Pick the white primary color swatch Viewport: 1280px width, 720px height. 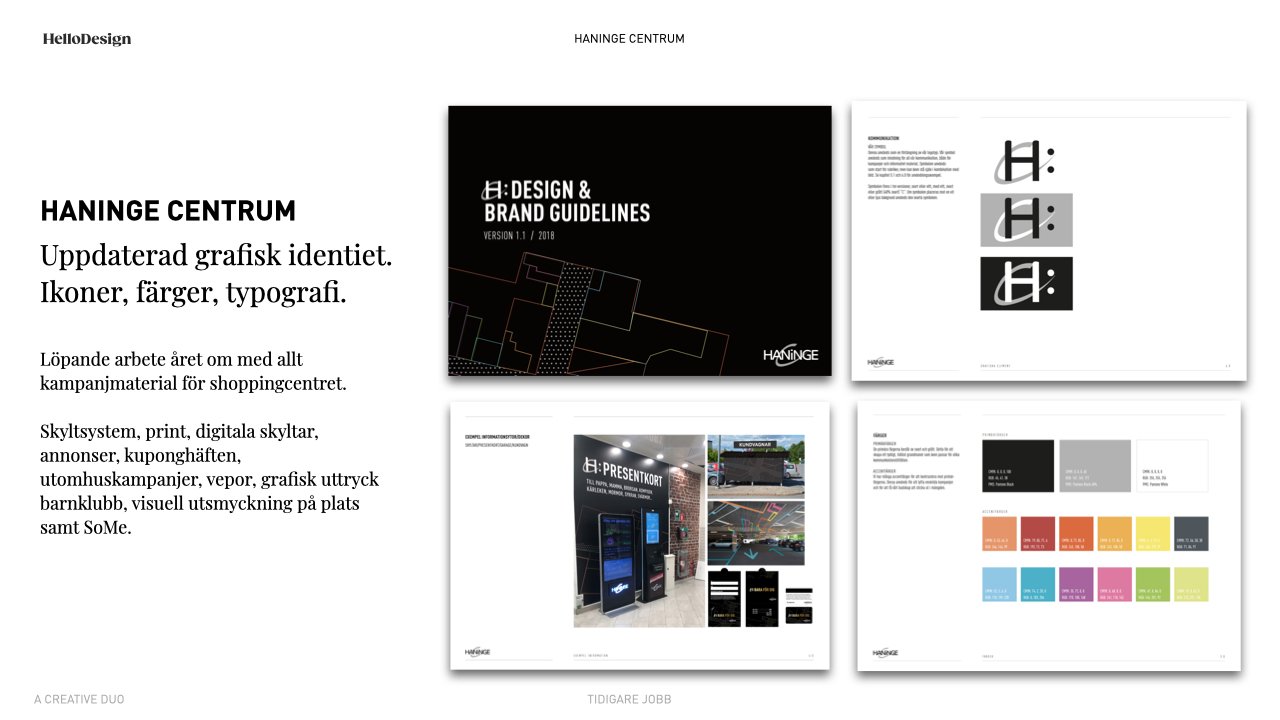click(1172, 466)
